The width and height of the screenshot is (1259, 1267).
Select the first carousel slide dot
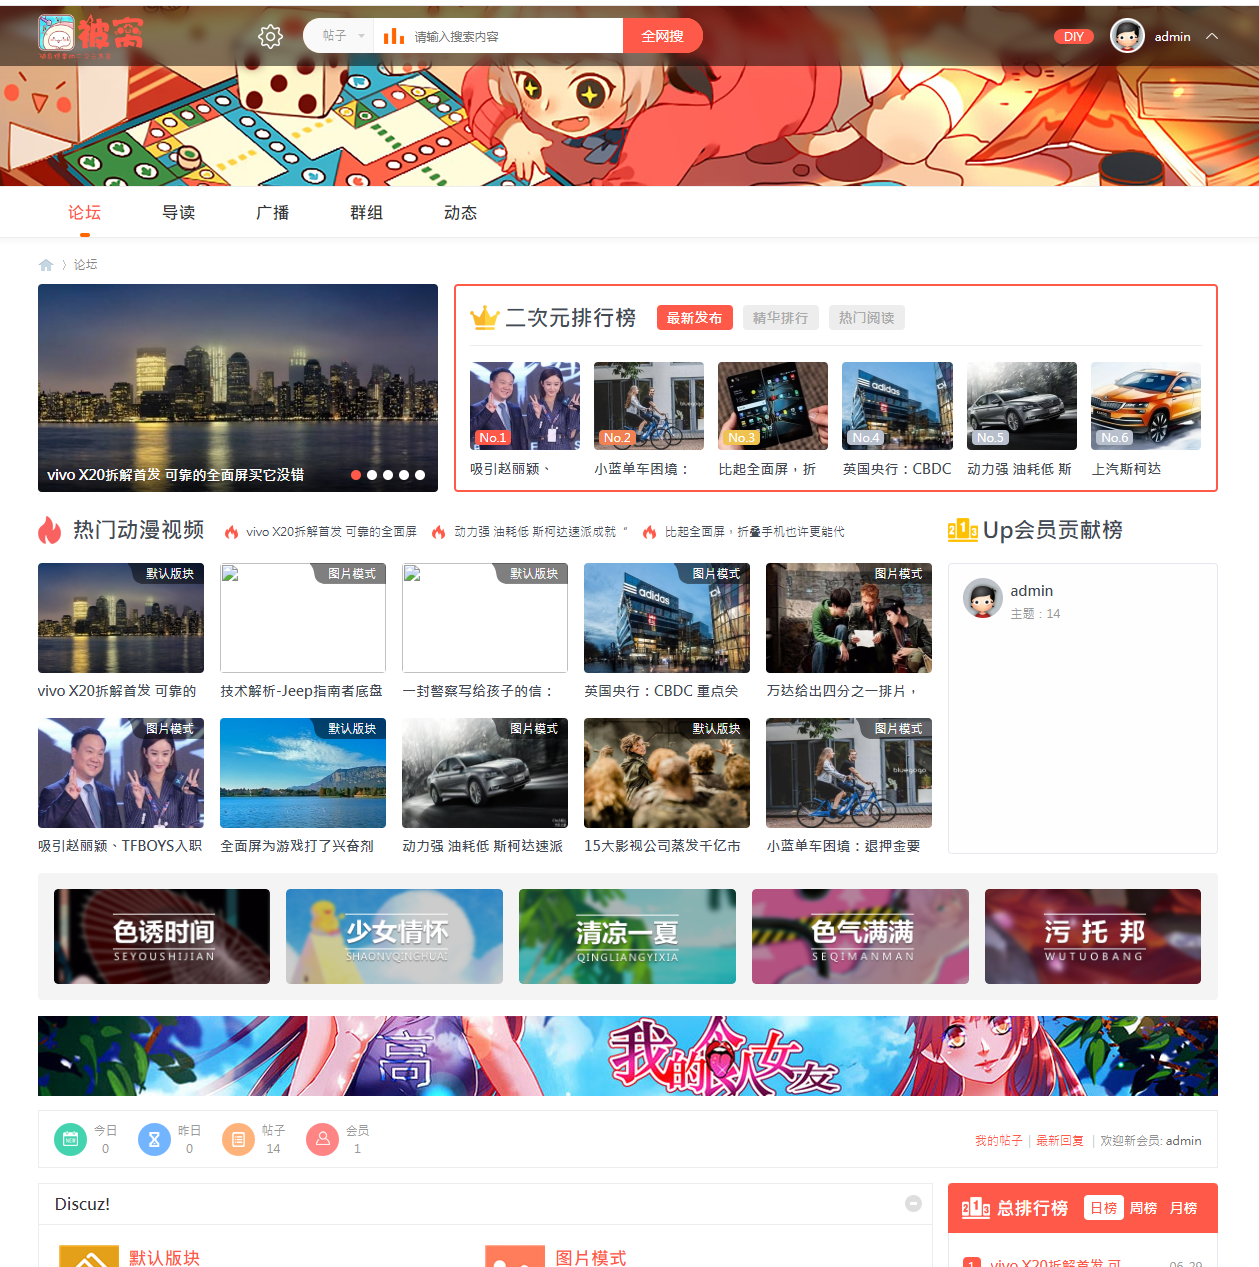tap(356, 475)
